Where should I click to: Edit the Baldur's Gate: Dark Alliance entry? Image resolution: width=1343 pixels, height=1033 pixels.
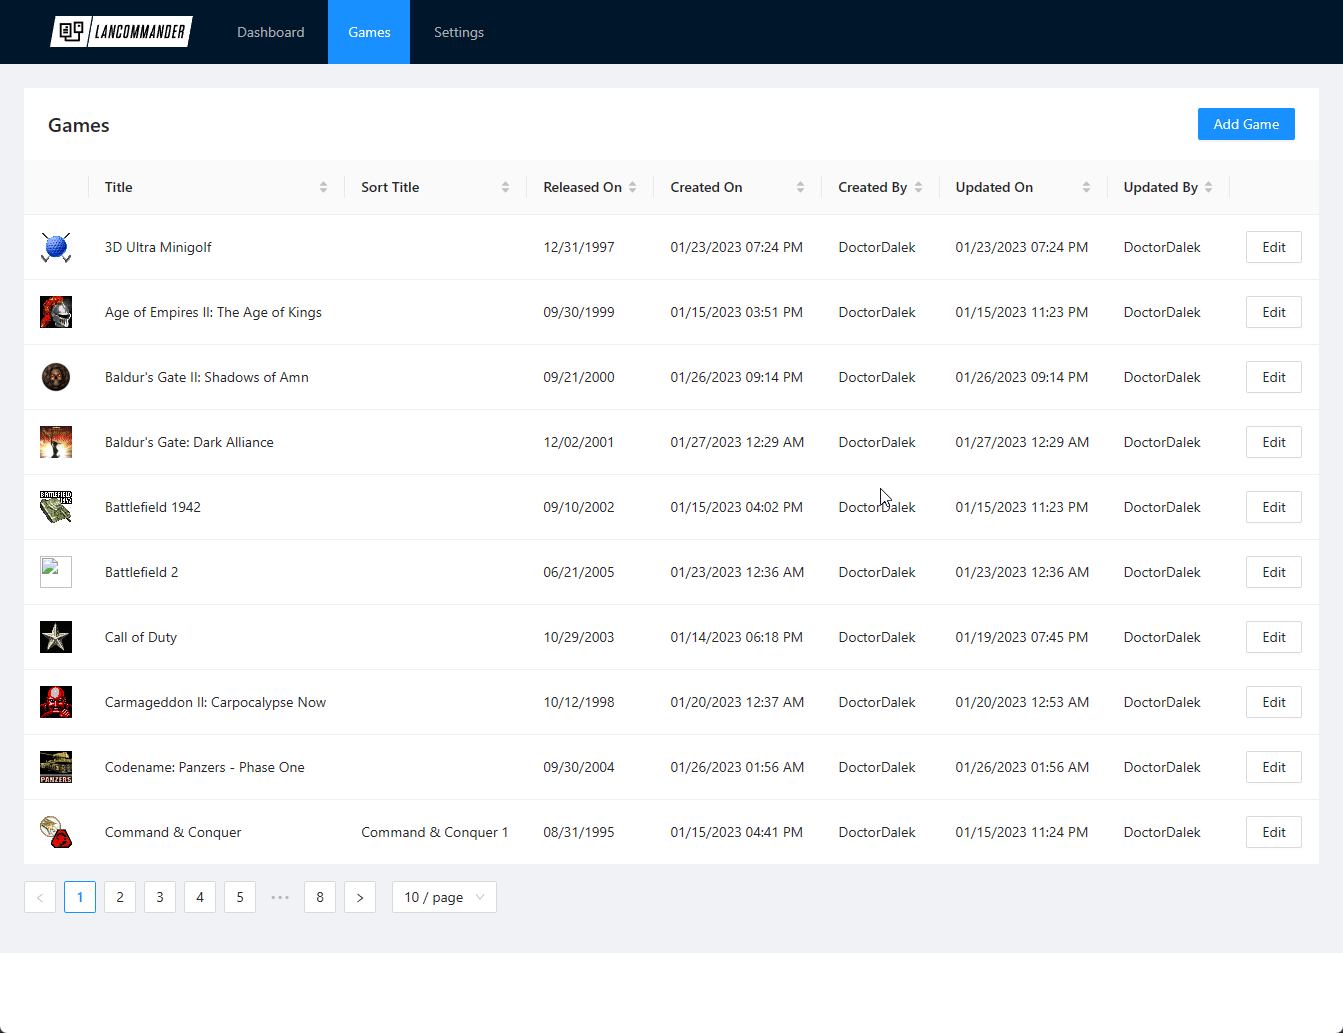pyautogui.click(x=1273, y=442)
